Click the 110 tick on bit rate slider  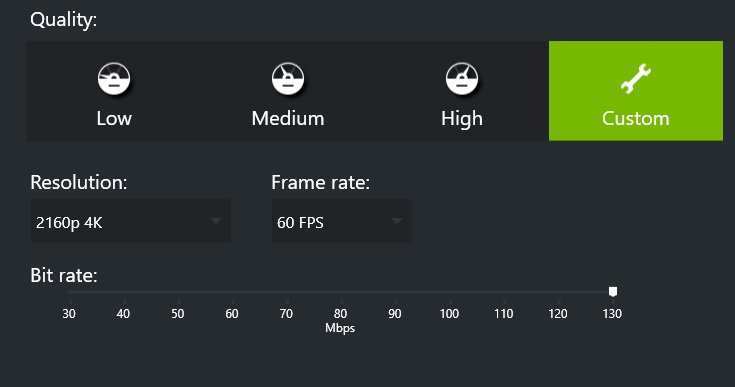point(504,292)
